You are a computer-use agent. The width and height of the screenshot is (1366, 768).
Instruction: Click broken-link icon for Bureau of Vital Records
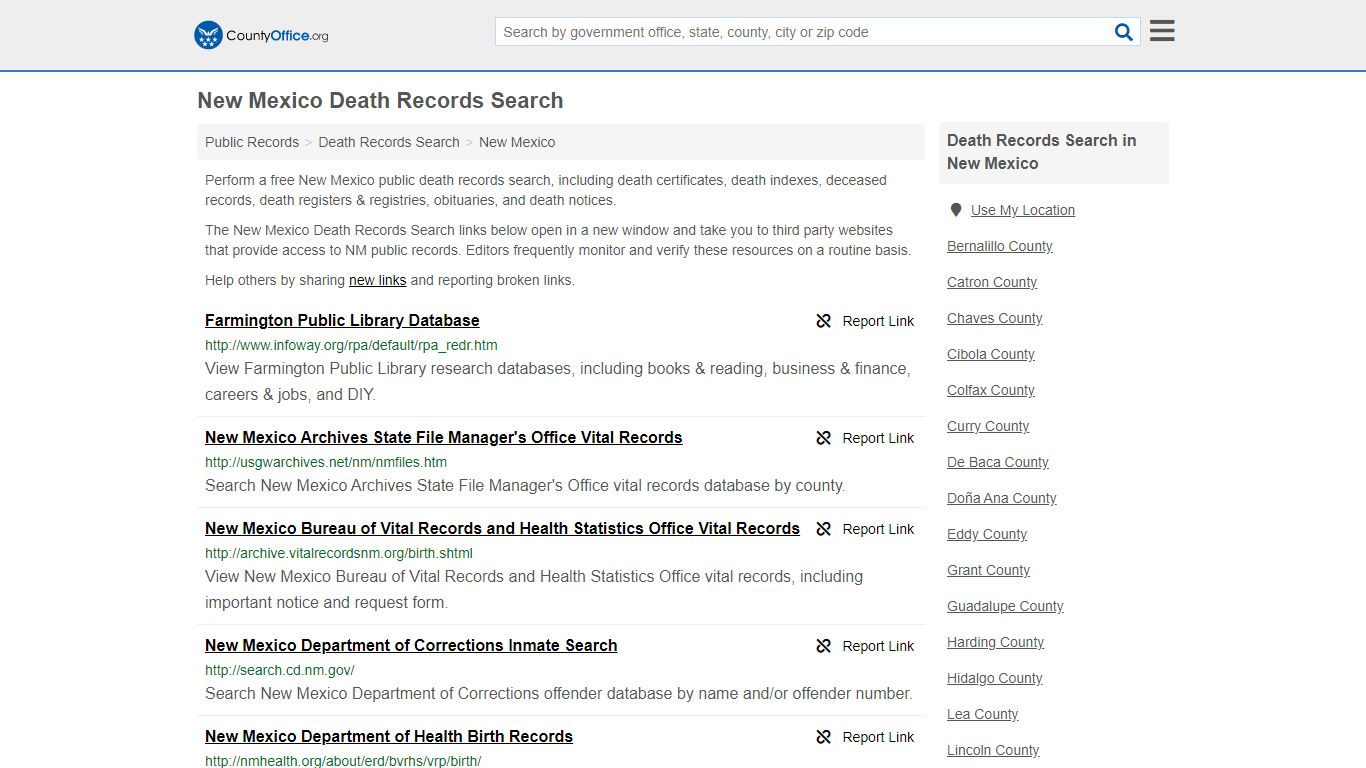(x=824, y=529)
